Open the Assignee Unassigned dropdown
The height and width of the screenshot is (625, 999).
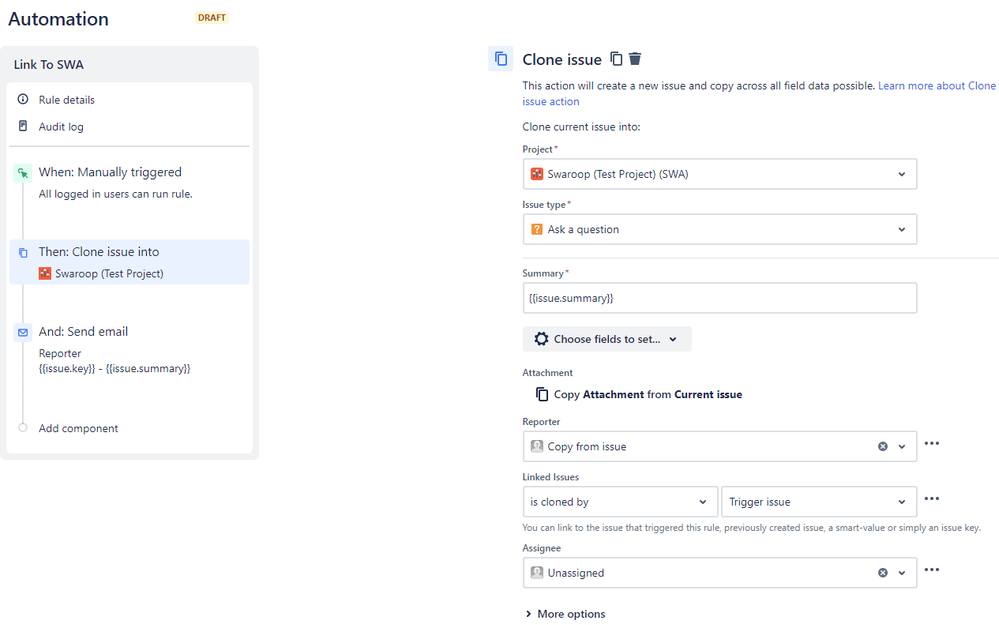720,573
